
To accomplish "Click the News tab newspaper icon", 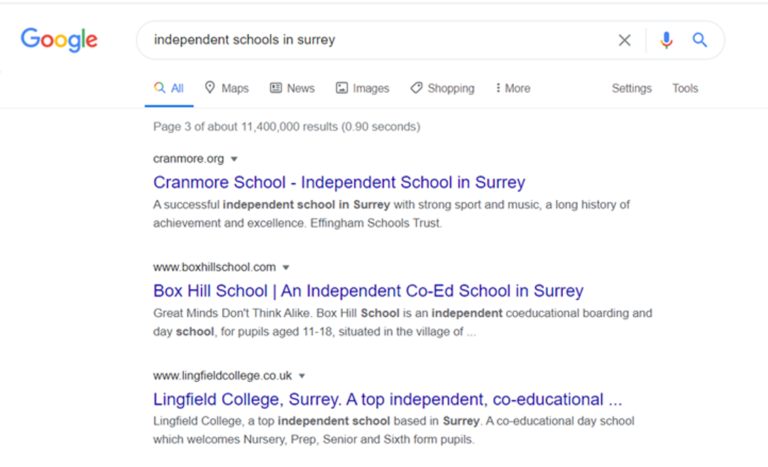I will [x=276, y=88].
